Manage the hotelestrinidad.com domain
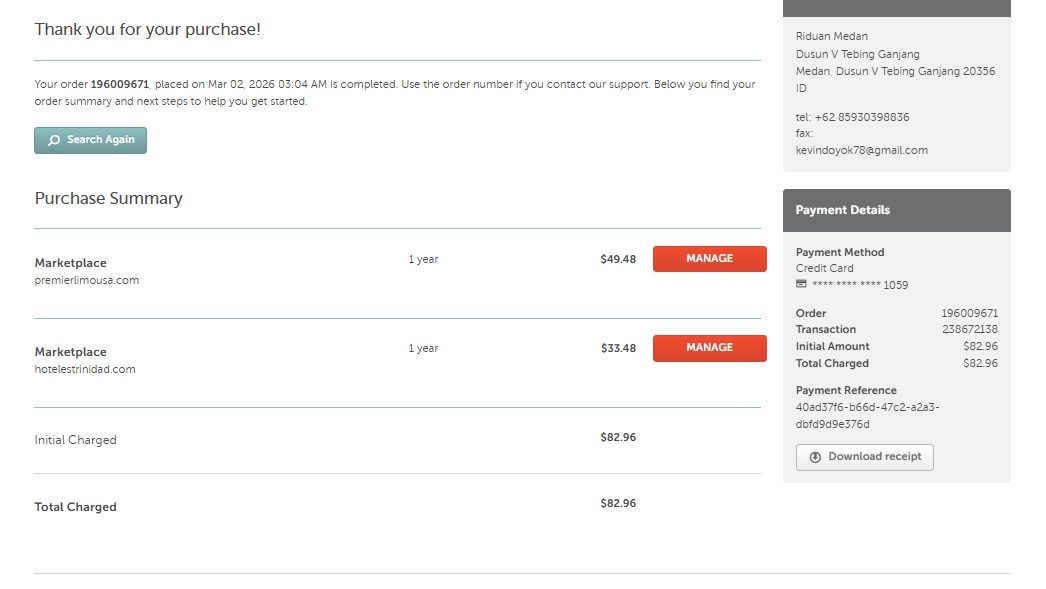The width and height of the screenshot is (1046, 589). 709,348
